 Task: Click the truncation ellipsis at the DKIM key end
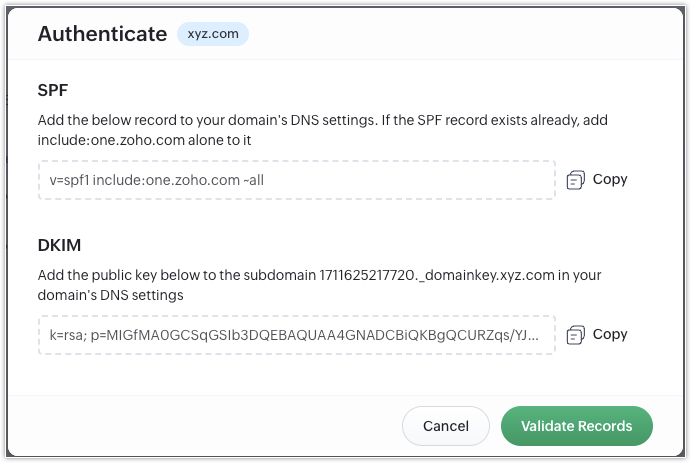(x=533, y=336)
